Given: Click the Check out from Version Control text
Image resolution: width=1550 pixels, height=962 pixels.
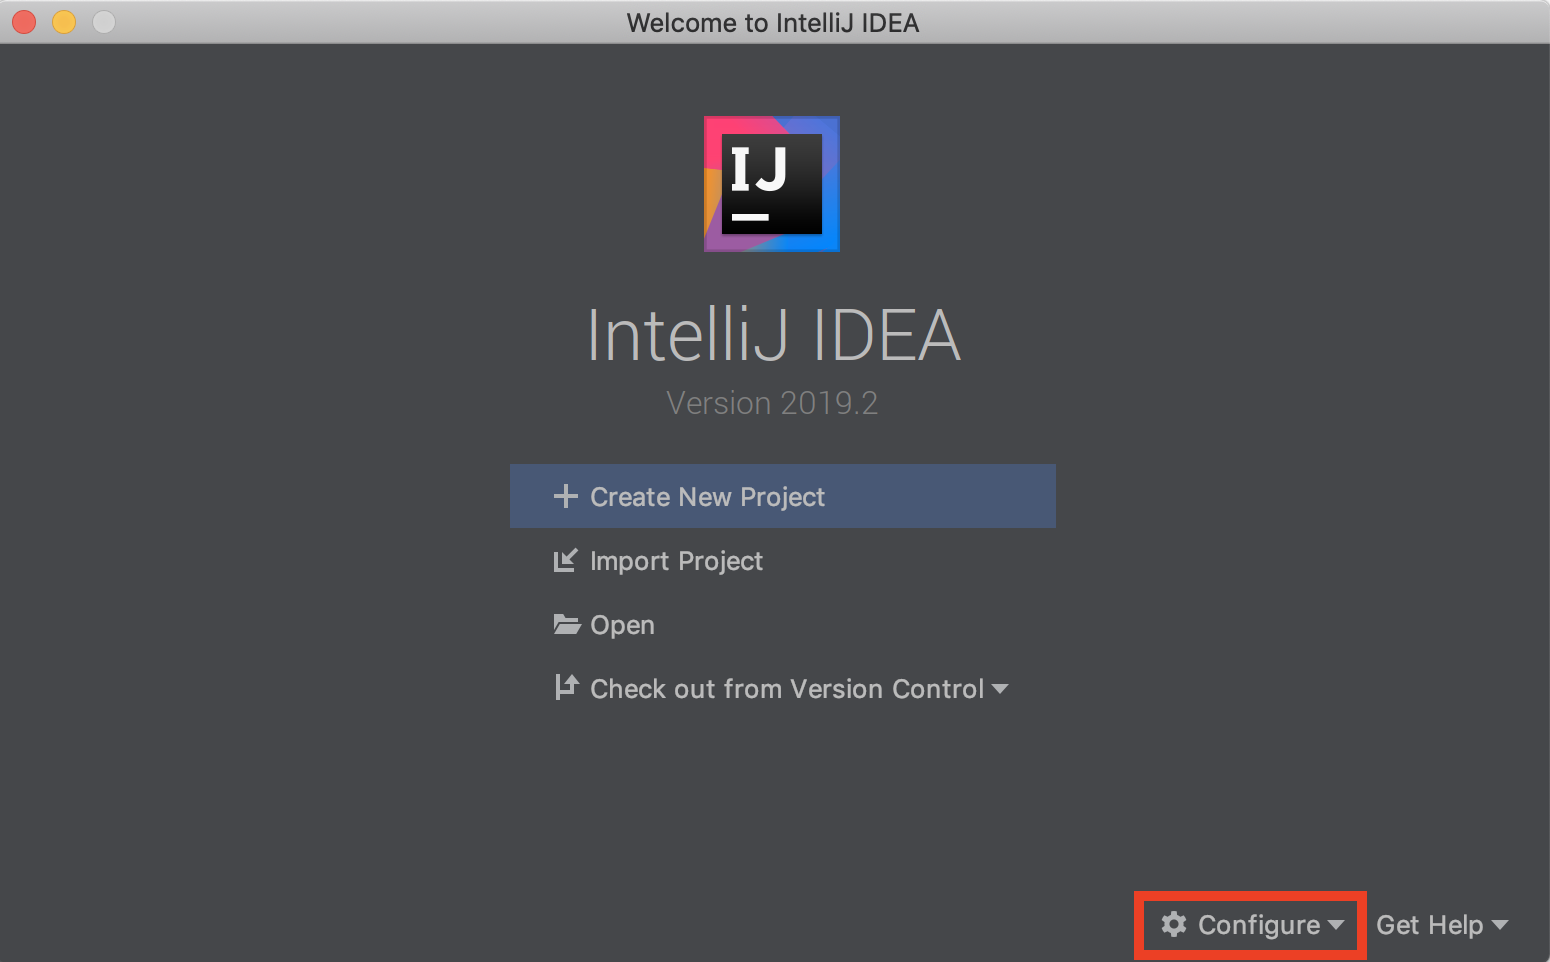Looking at the screenshot, I should [787, 689].
